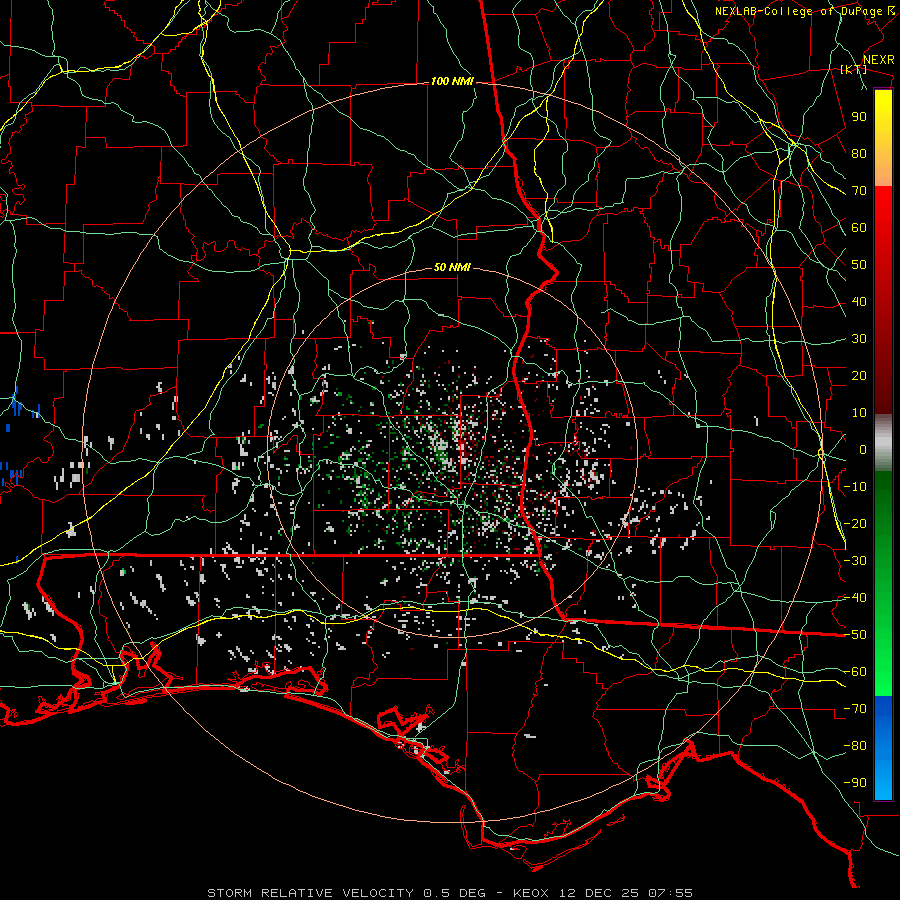Viewport: 900px width, 900px height.
Task: Click the 30 value on the velocity scale
Action: click(x=859, y=339)
